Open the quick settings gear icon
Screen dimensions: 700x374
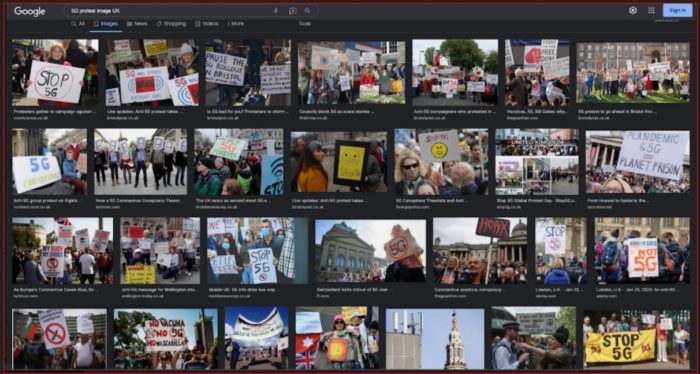[x=633, y=10]
